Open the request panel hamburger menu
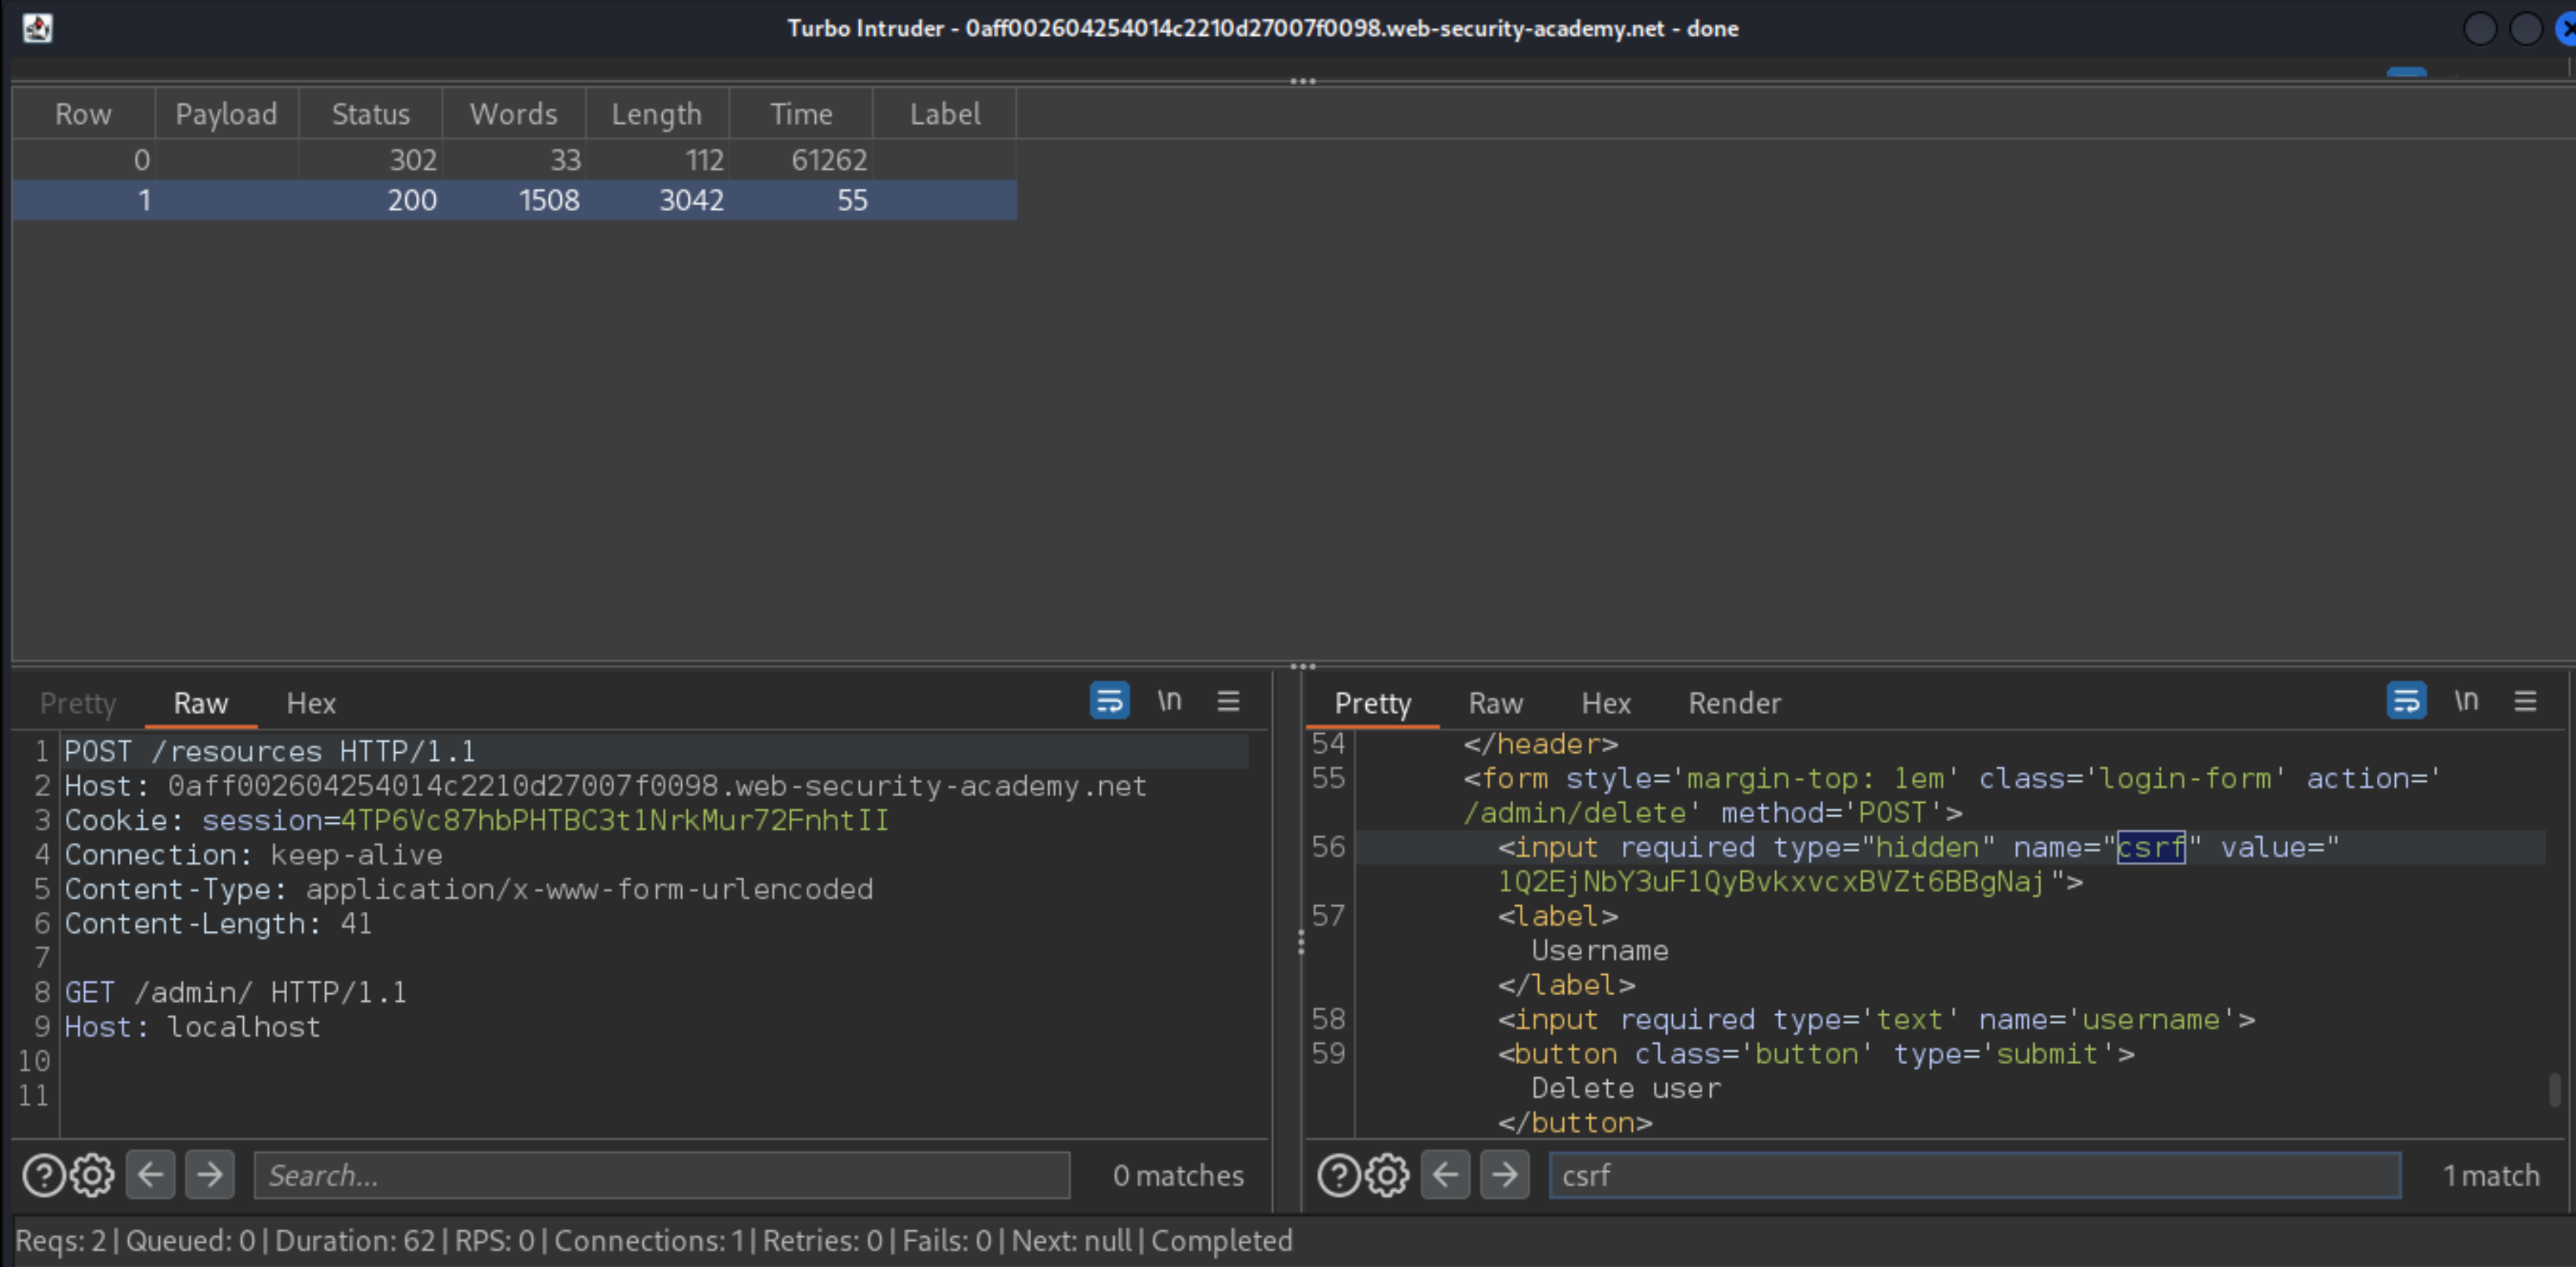2576x1267 pixels. click(x=1228, y=701)
